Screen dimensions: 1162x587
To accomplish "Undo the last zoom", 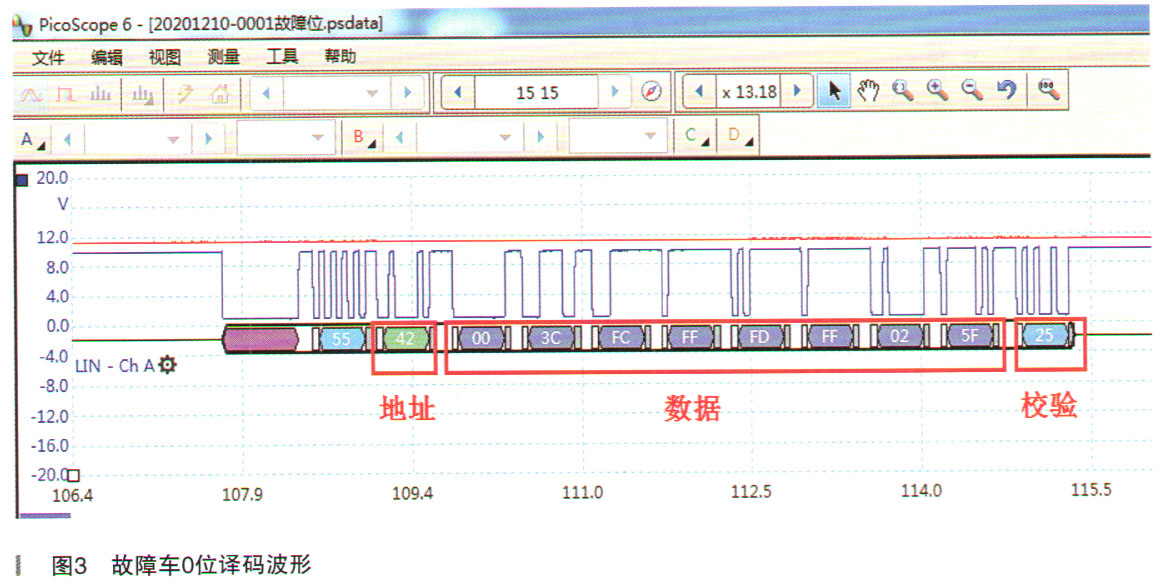I will click(x=1006, y=90).
